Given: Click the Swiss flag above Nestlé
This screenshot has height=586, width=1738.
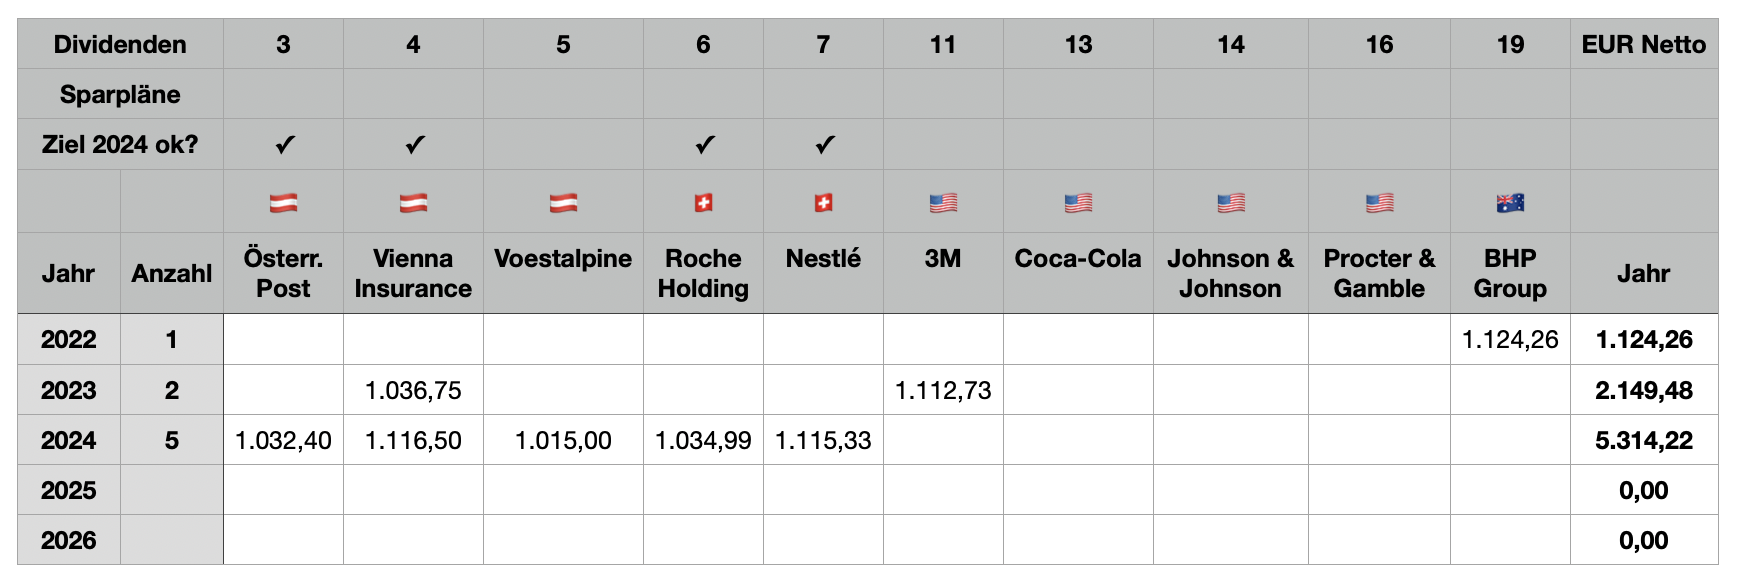Looking at the screenshot, I should tap(823, 203).
